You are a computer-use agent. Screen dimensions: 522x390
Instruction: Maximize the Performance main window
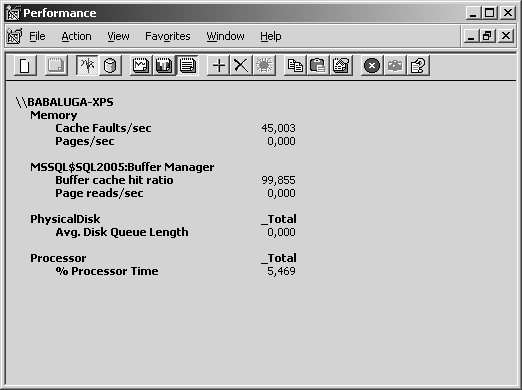point(489,13)
